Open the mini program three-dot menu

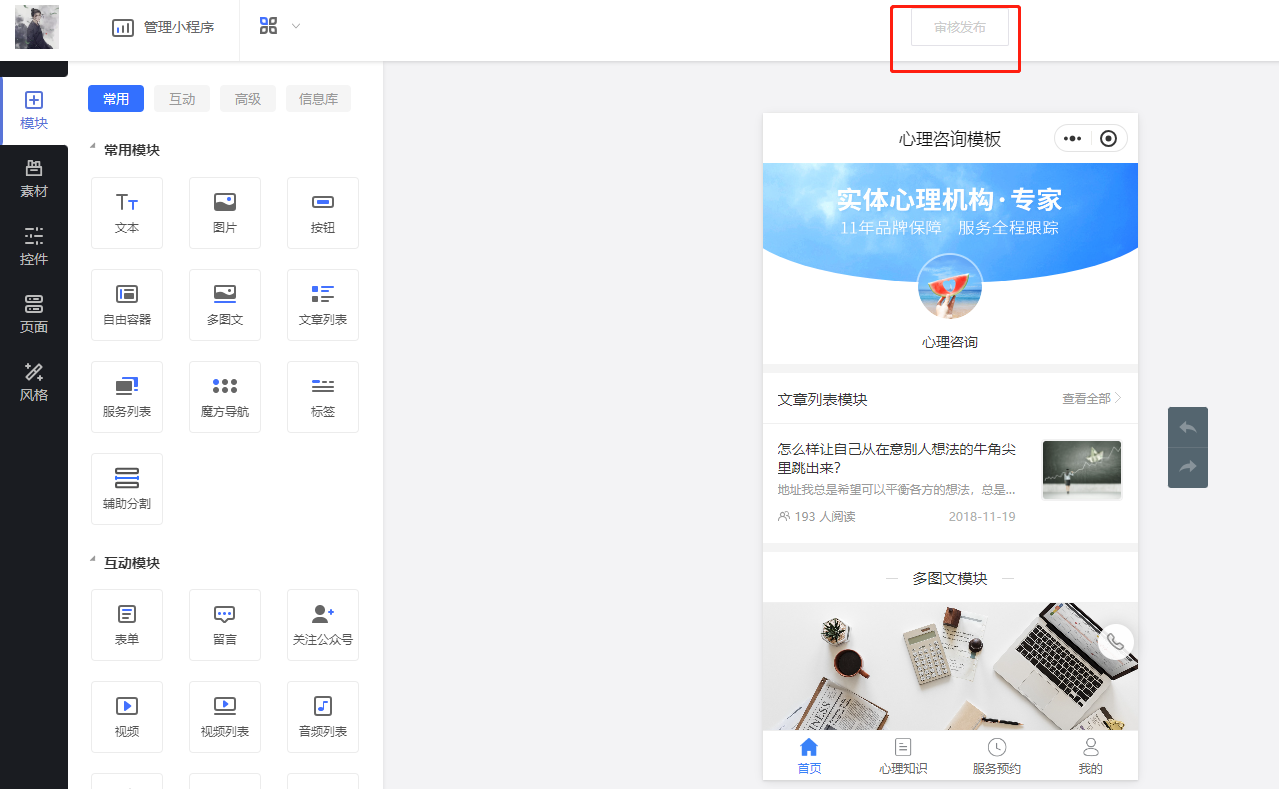[x=1073, y=139]
